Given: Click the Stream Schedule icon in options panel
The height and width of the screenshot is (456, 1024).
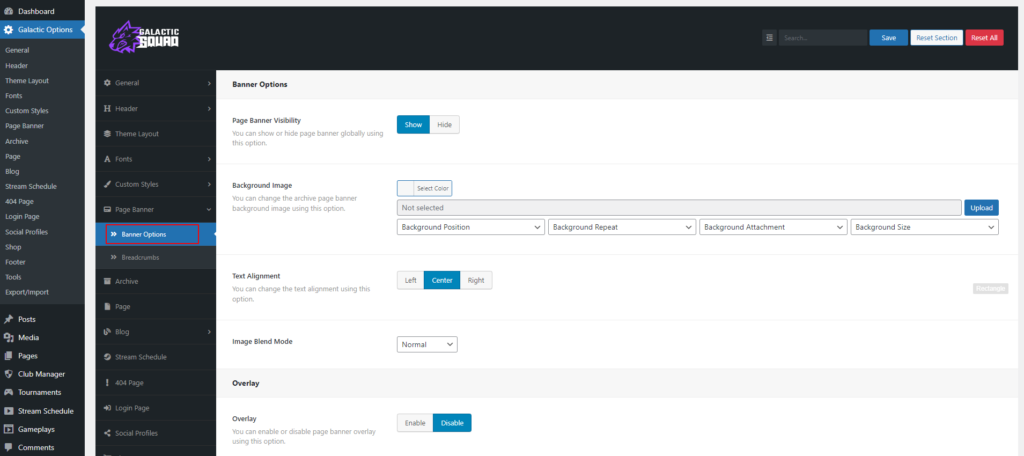Looking at the screenshot, I should point(108,357).
